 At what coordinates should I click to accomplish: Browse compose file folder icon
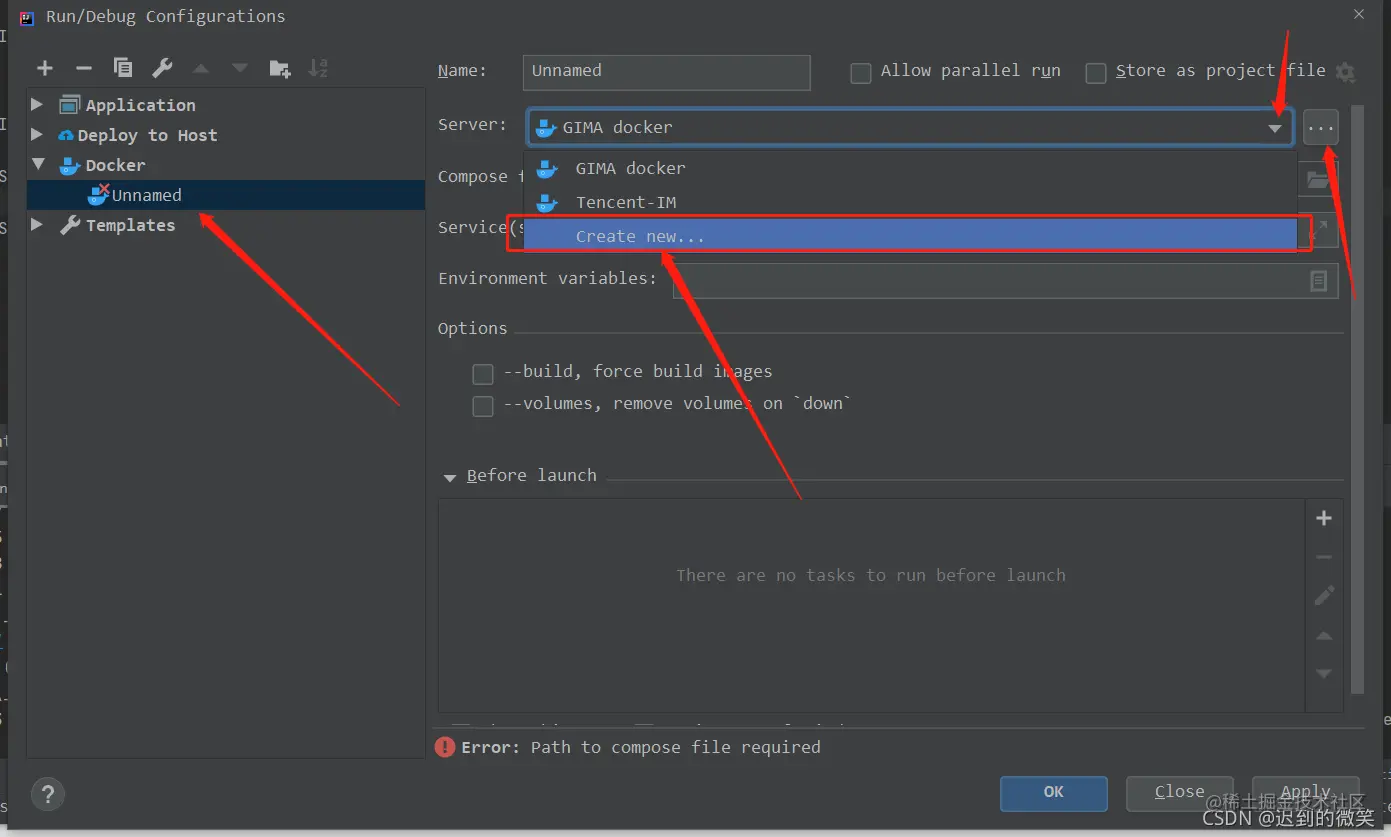pos(1319,179)
